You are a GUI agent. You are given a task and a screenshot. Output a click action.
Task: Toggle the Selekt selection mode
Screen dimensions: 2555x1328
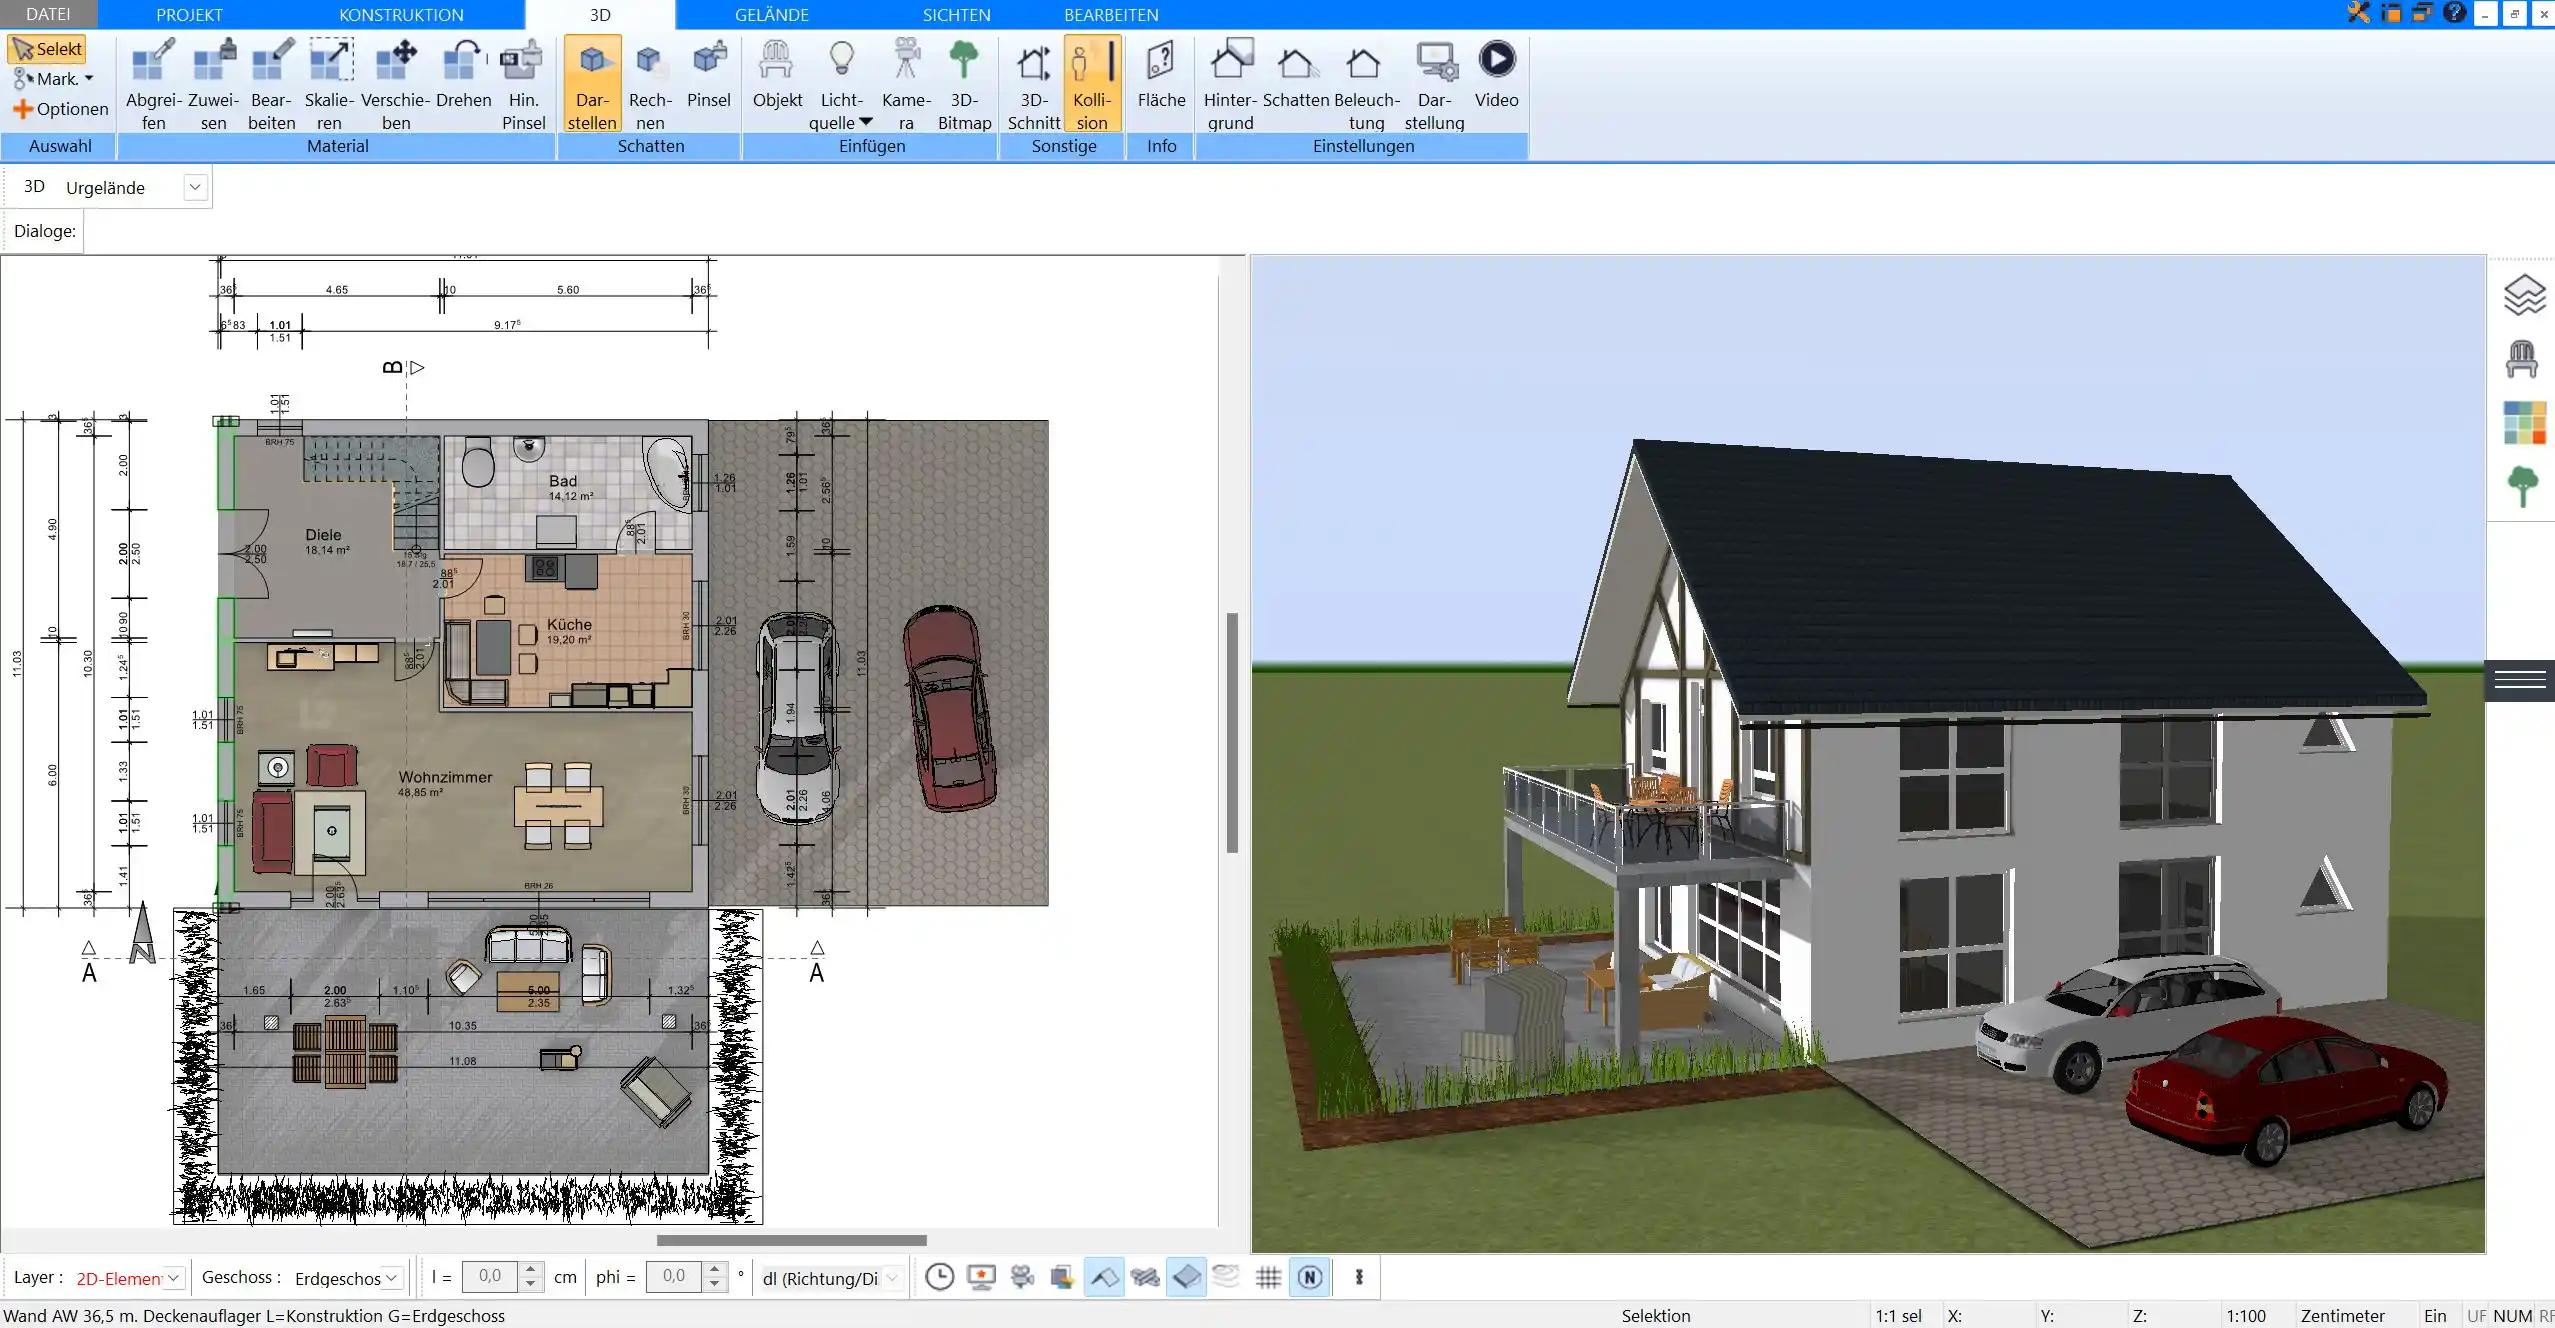(x=47, y=49)
